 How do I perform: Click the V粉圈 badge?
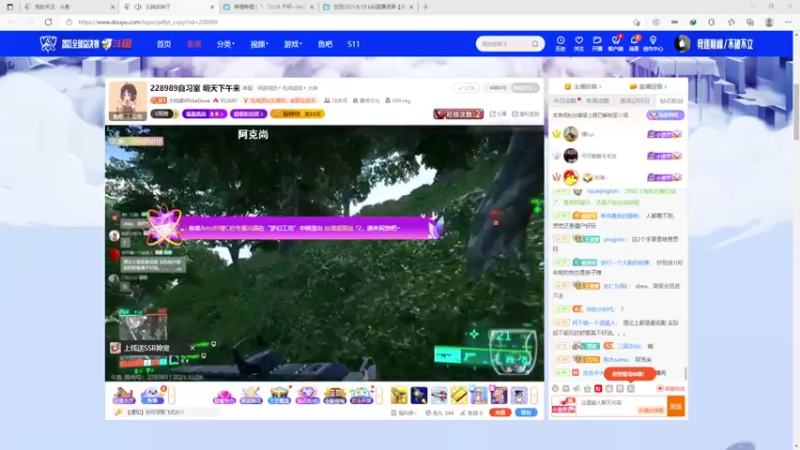click(164, 114)
